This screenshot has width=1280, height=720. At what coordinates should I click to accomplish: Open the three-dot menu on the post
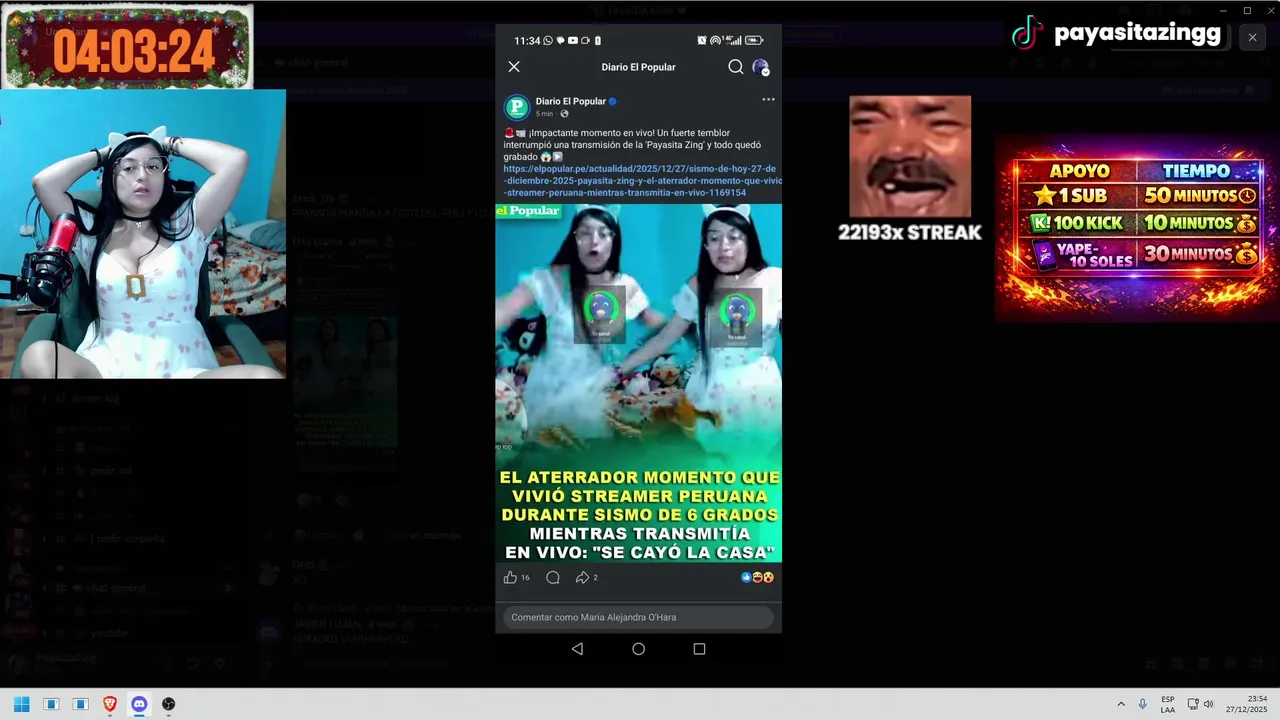[768, 100]
